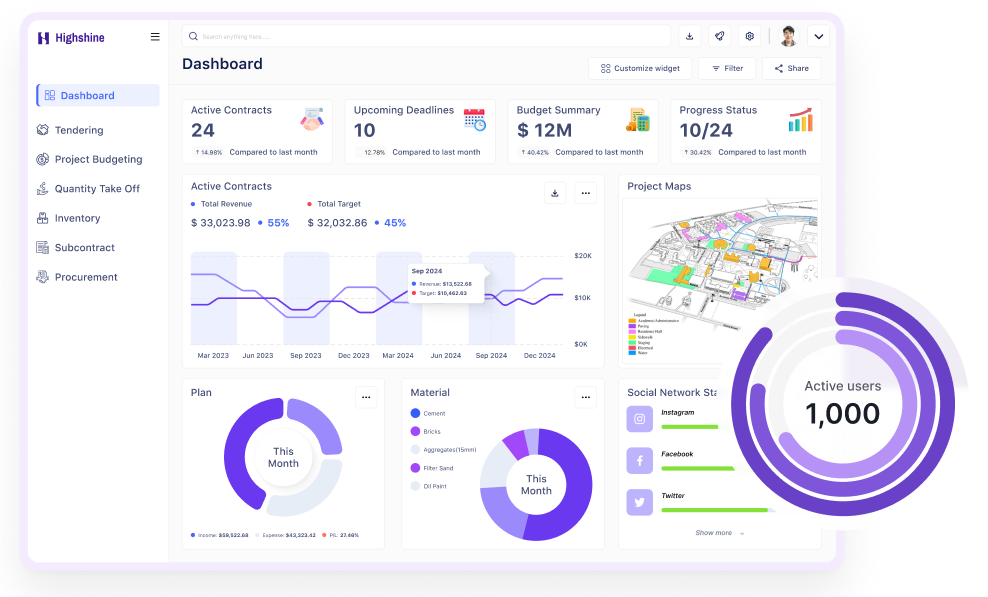Download the Active Contracts chart
Viewport: 988px width, 597px height.
[555, 193]
